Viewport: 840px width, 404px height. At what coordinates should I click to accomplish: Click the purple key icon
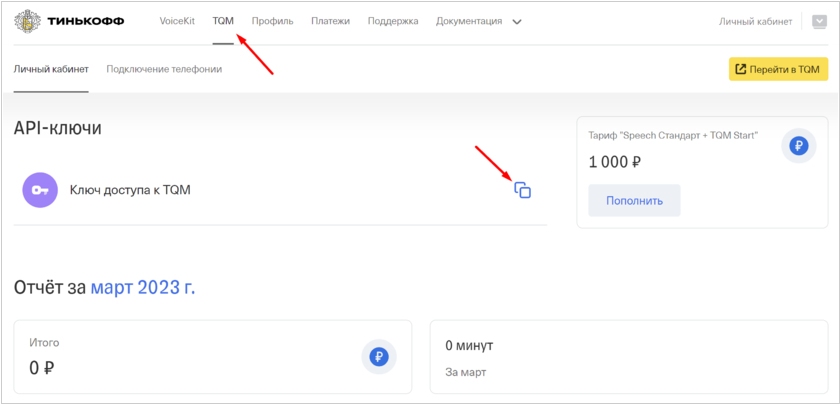click(40, 190)
